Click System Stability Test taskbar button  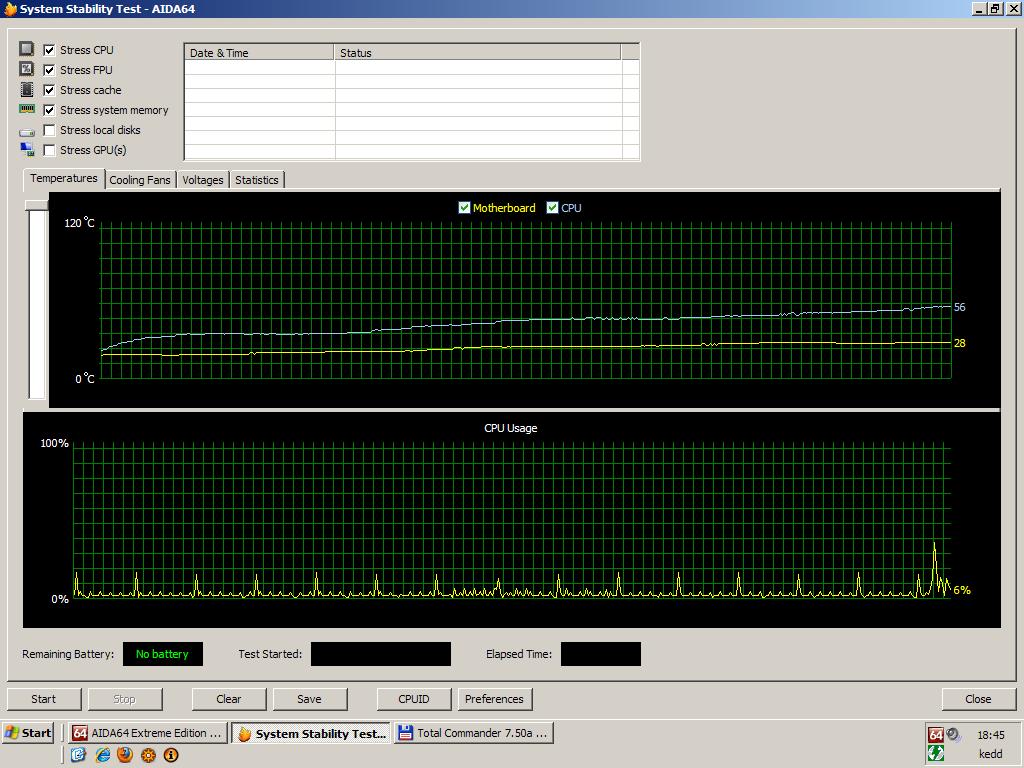point(311,733)
